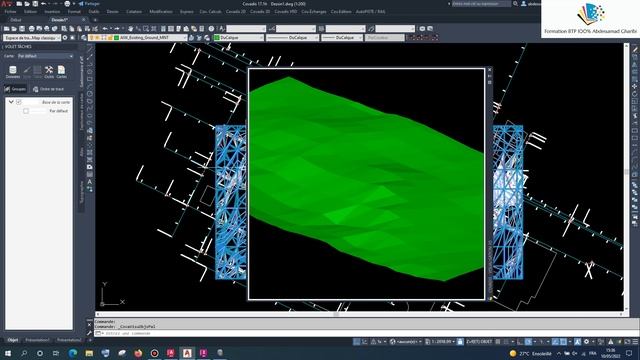640x360 pixels.
Task: Click the Windows taskbar search icon
Action: click(24, 353)
